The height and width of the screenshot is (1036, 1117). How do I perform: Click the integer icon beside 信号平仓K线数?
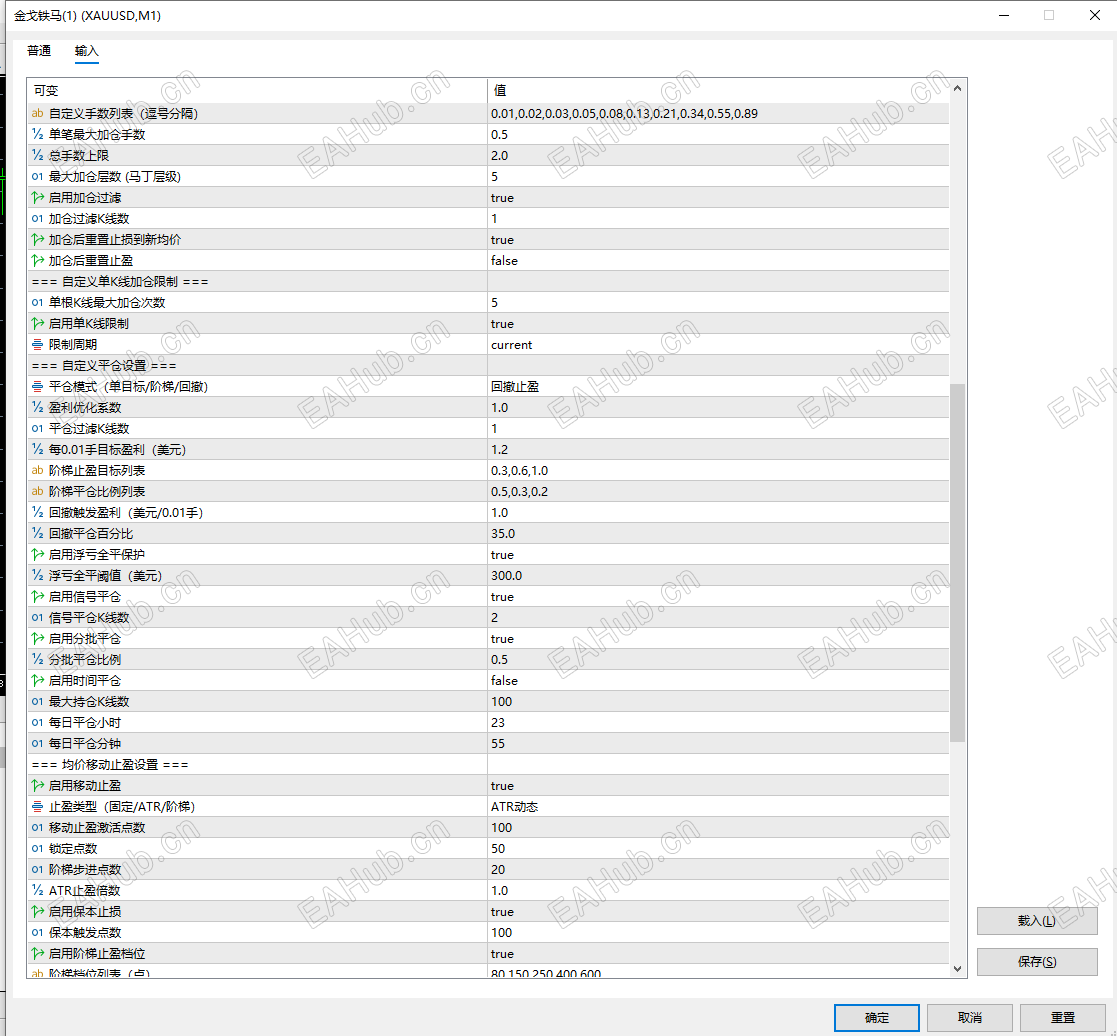click(38, 617)
